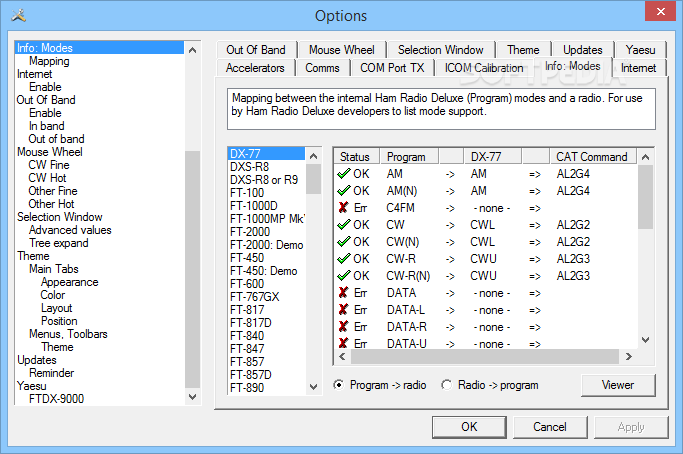Click red error icon in DATA row
This screenshot has width=683, height=454.
click(x=343, y=293)
